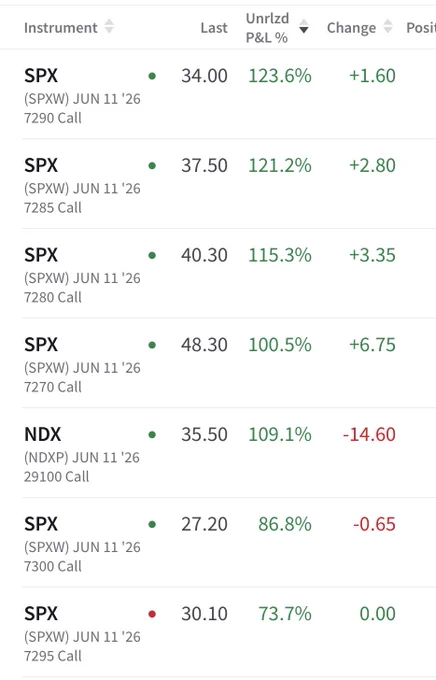Screen dimensions: 436x680
Task: Open SPX 7280 Call position row
Action: 229,274
